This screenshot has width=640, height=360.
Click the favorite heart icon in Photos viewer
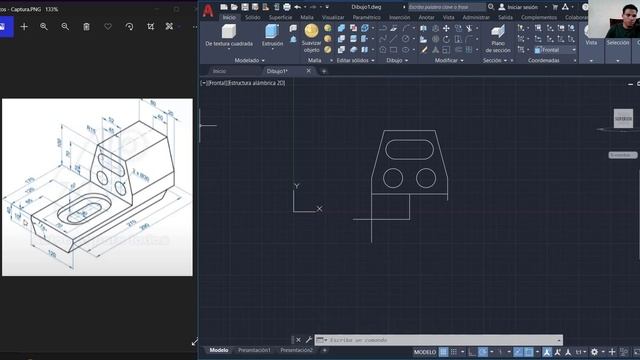point(108,27)
